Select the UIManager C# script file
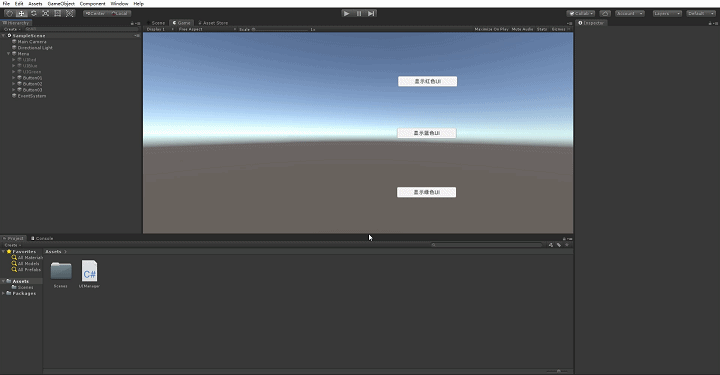The height and width of the screenshot is (375, 720). (x=89, y=271)
